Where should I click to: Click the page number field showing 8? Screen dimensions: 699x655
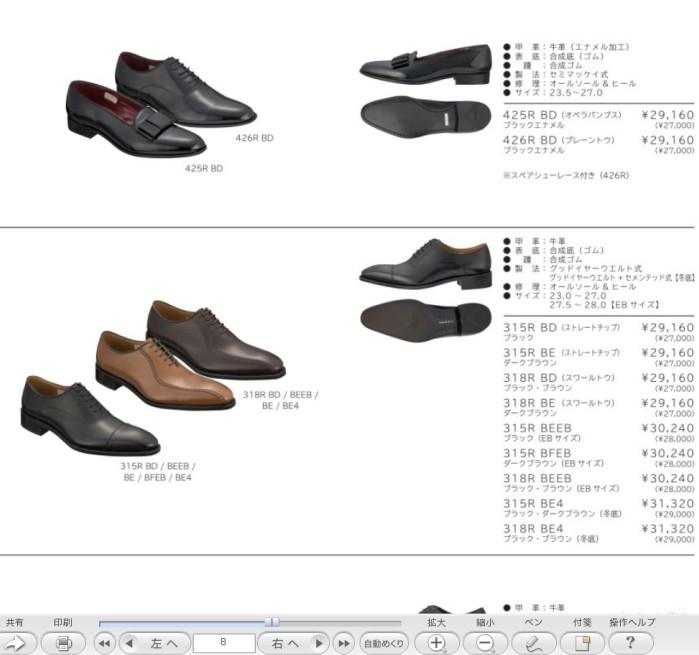[223, 643]
